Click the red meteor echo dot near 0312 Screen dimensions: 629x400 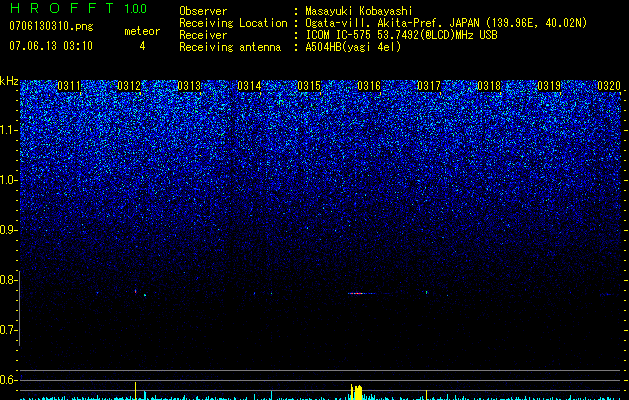click(x=136, y=291)
